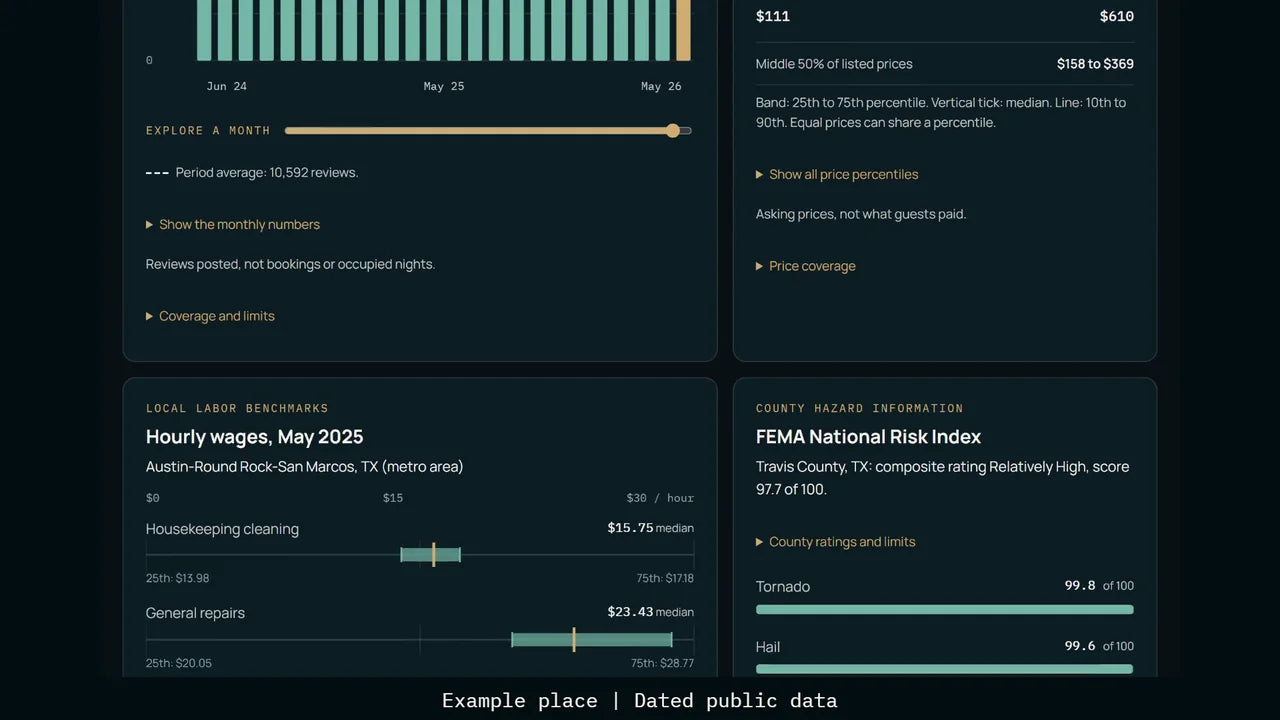Click the COUNTY HAZARD INFORMATION section label
1280x720 pixels.
(x=860, y=408)
